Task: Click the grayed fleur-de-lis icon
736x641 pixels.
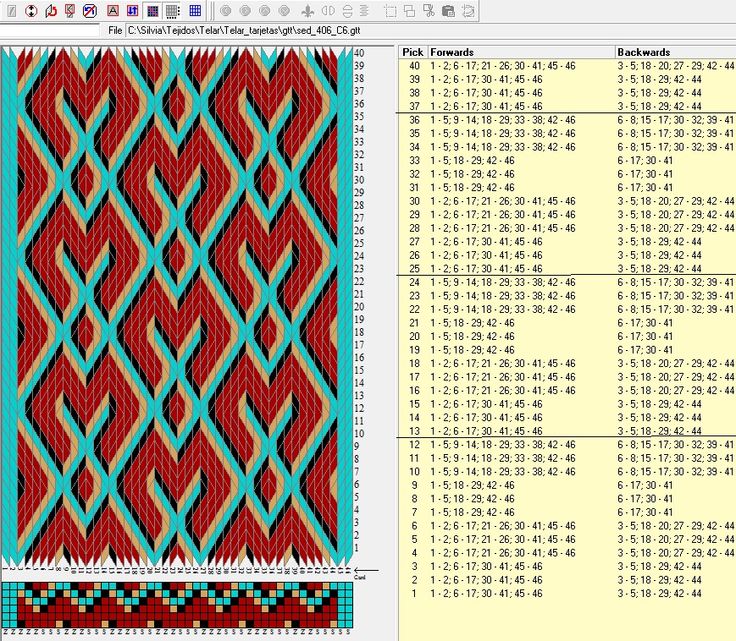Action: coord(307,10)
